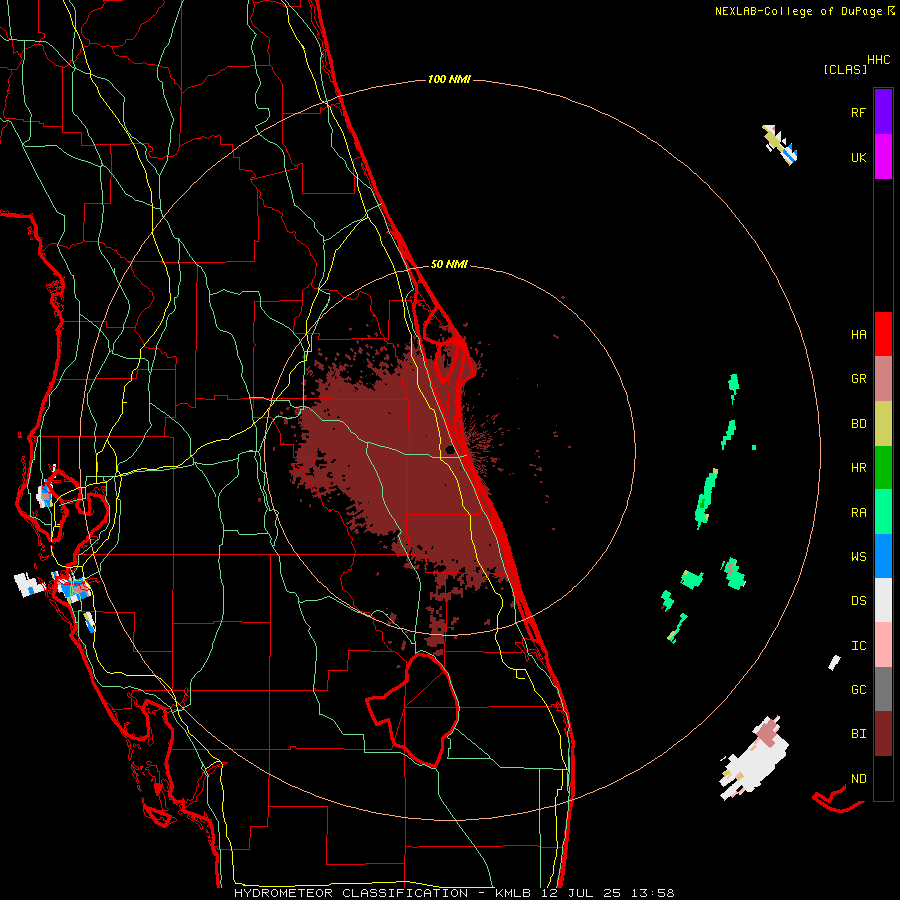The width and height of the screenshot is (900, 900).
Task: Click the RA light green swatch
Action: pos(883,512)
